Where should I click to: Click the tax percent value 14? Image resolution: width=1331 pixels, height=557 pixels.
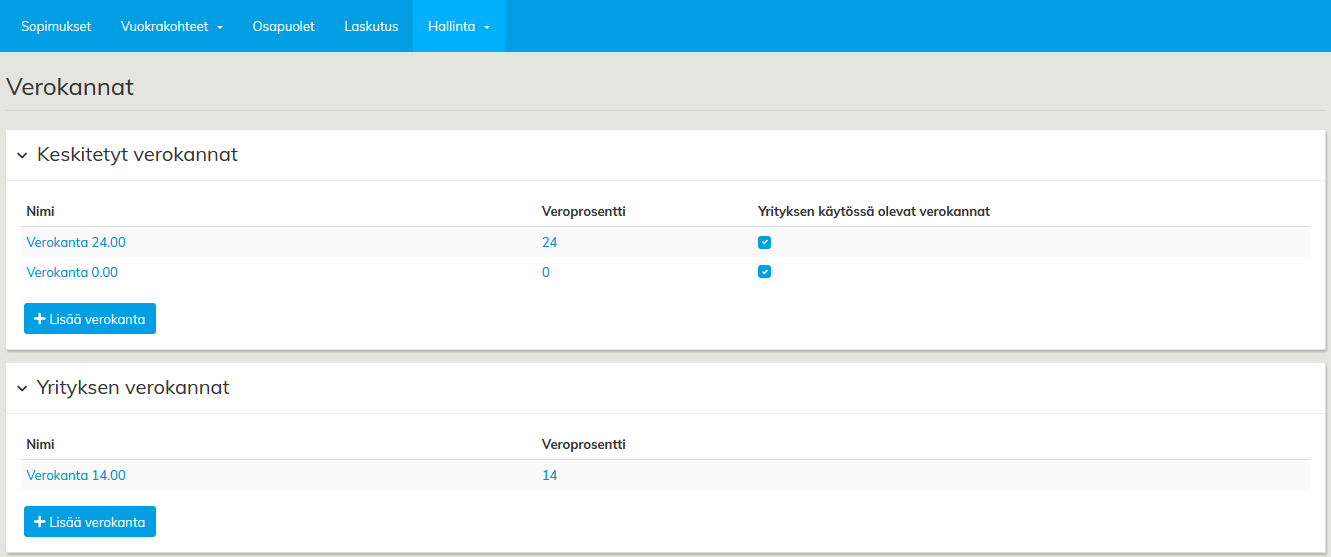tap(549, 475)
